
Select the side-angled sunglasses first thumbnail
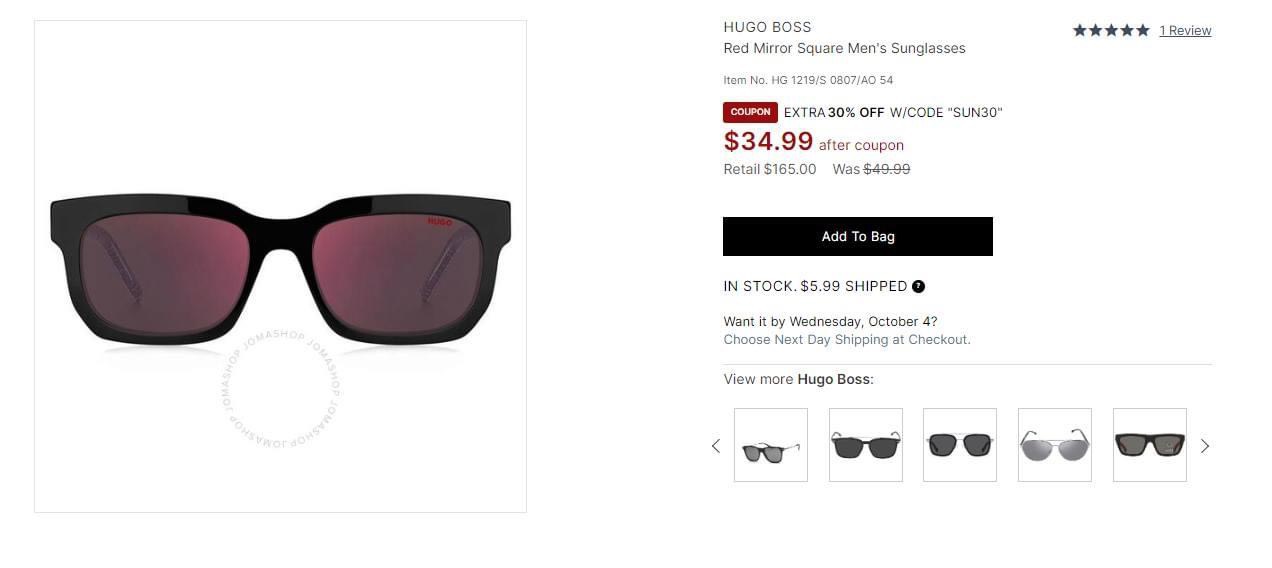(x=770, y=445)
